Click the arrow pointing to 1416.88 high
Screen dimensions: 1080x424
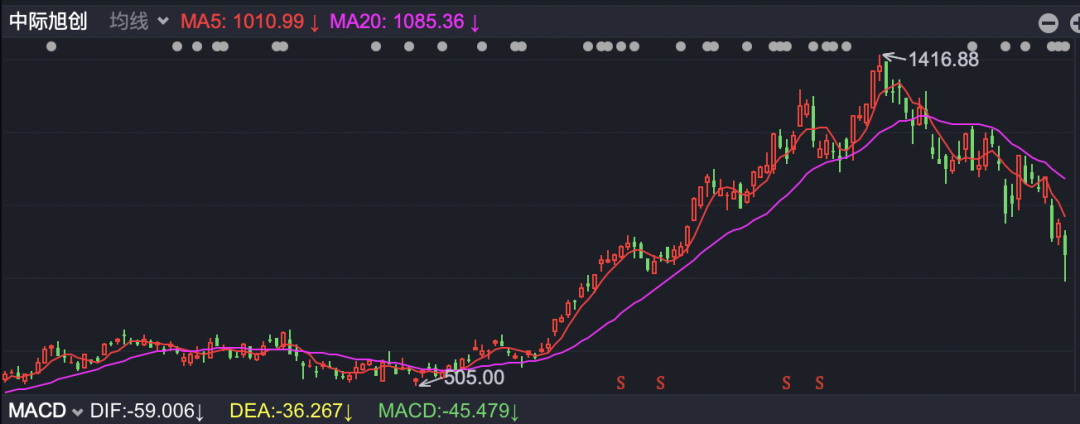pyautogui.click(x=894, y=57)
